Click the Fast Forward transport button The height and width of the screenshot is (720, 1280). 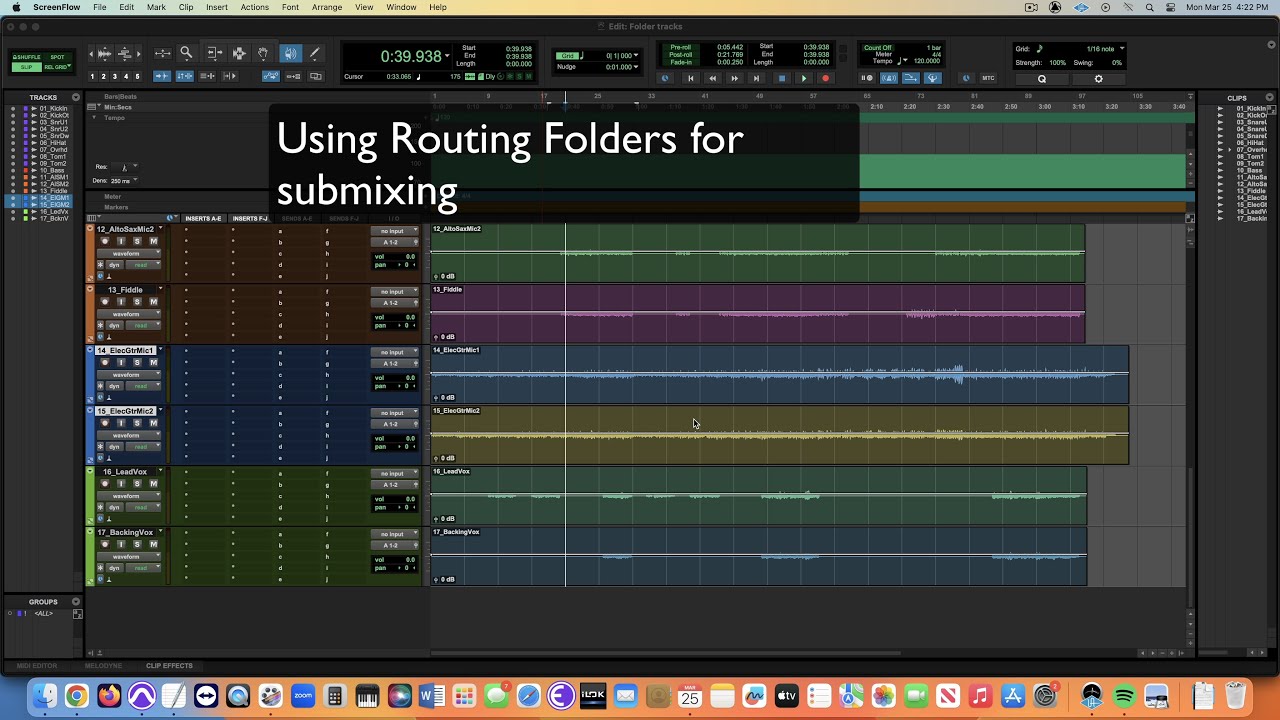735,78
